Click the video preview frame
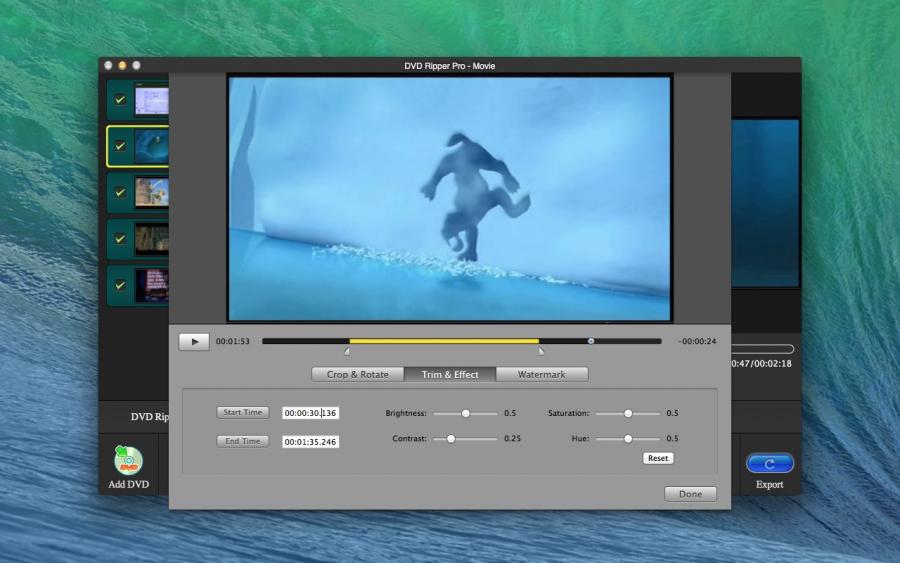 click(x=449, y=198)
